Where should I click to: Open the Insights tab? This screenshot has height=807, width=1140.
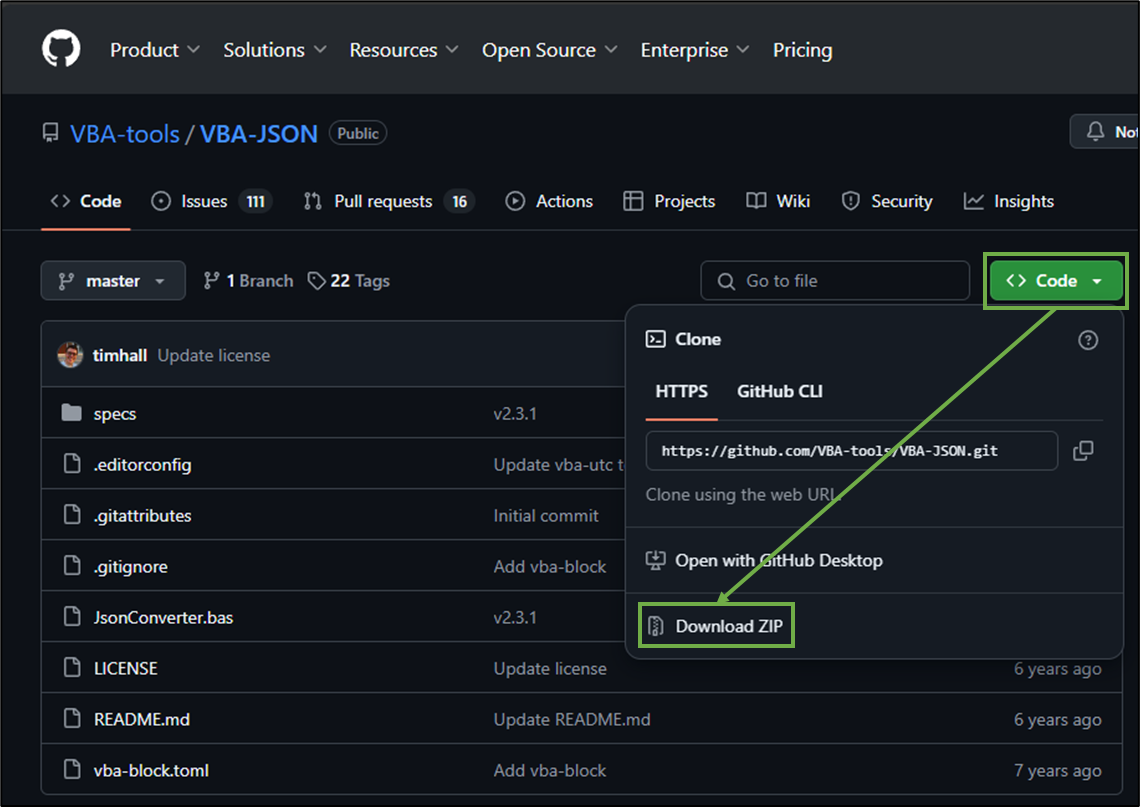(x=1008, y=201)
